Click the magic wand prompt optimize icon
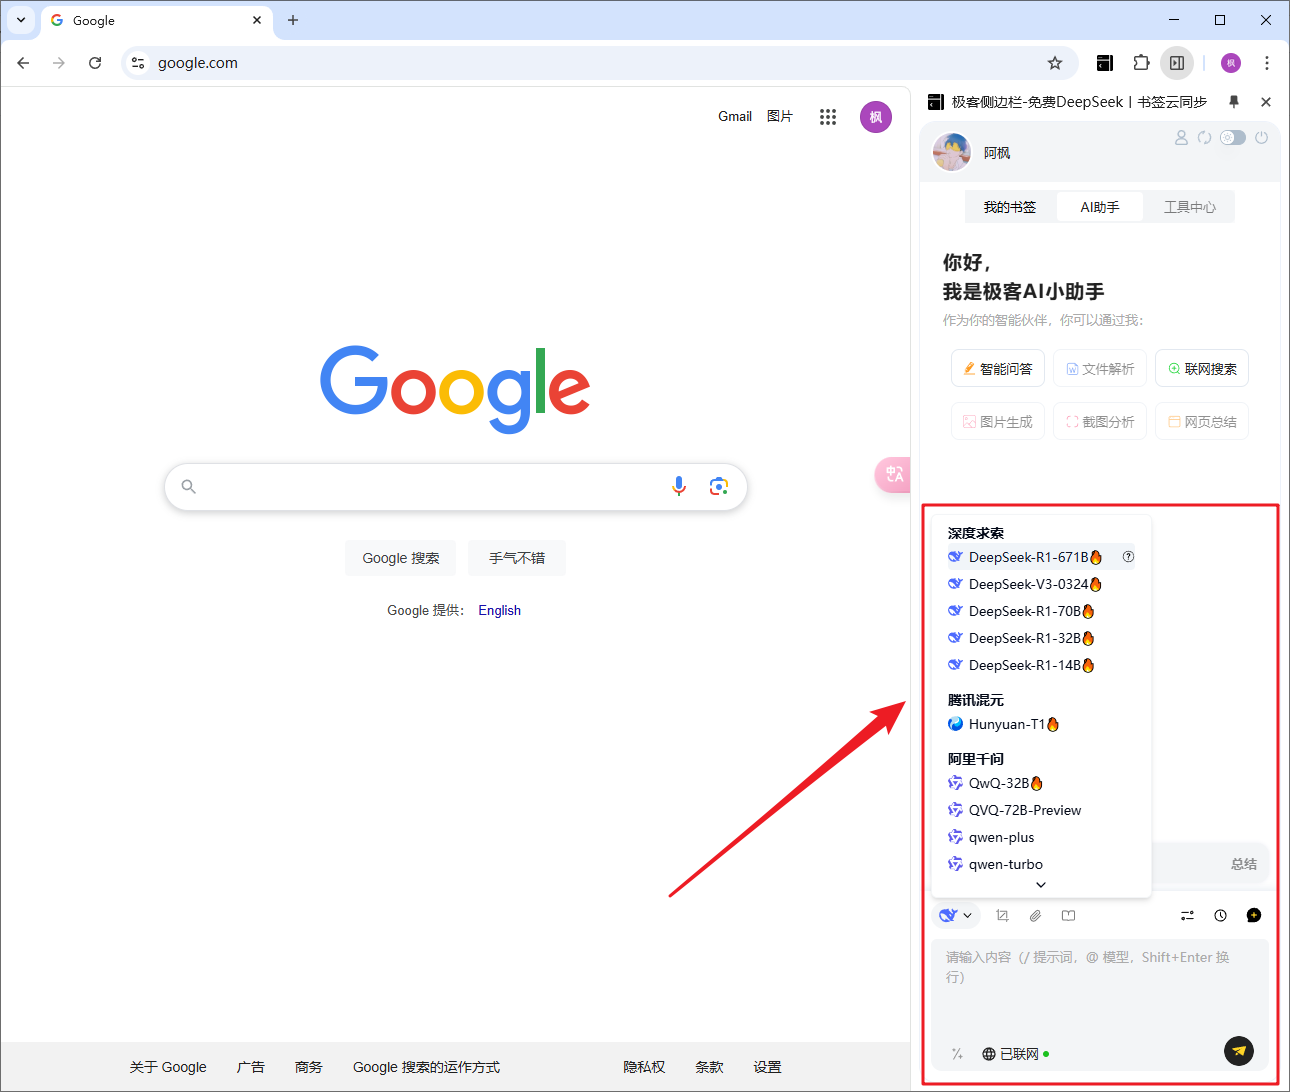The height and width of the screenshot is (1092, 1290). click(x=957, y=1053)
